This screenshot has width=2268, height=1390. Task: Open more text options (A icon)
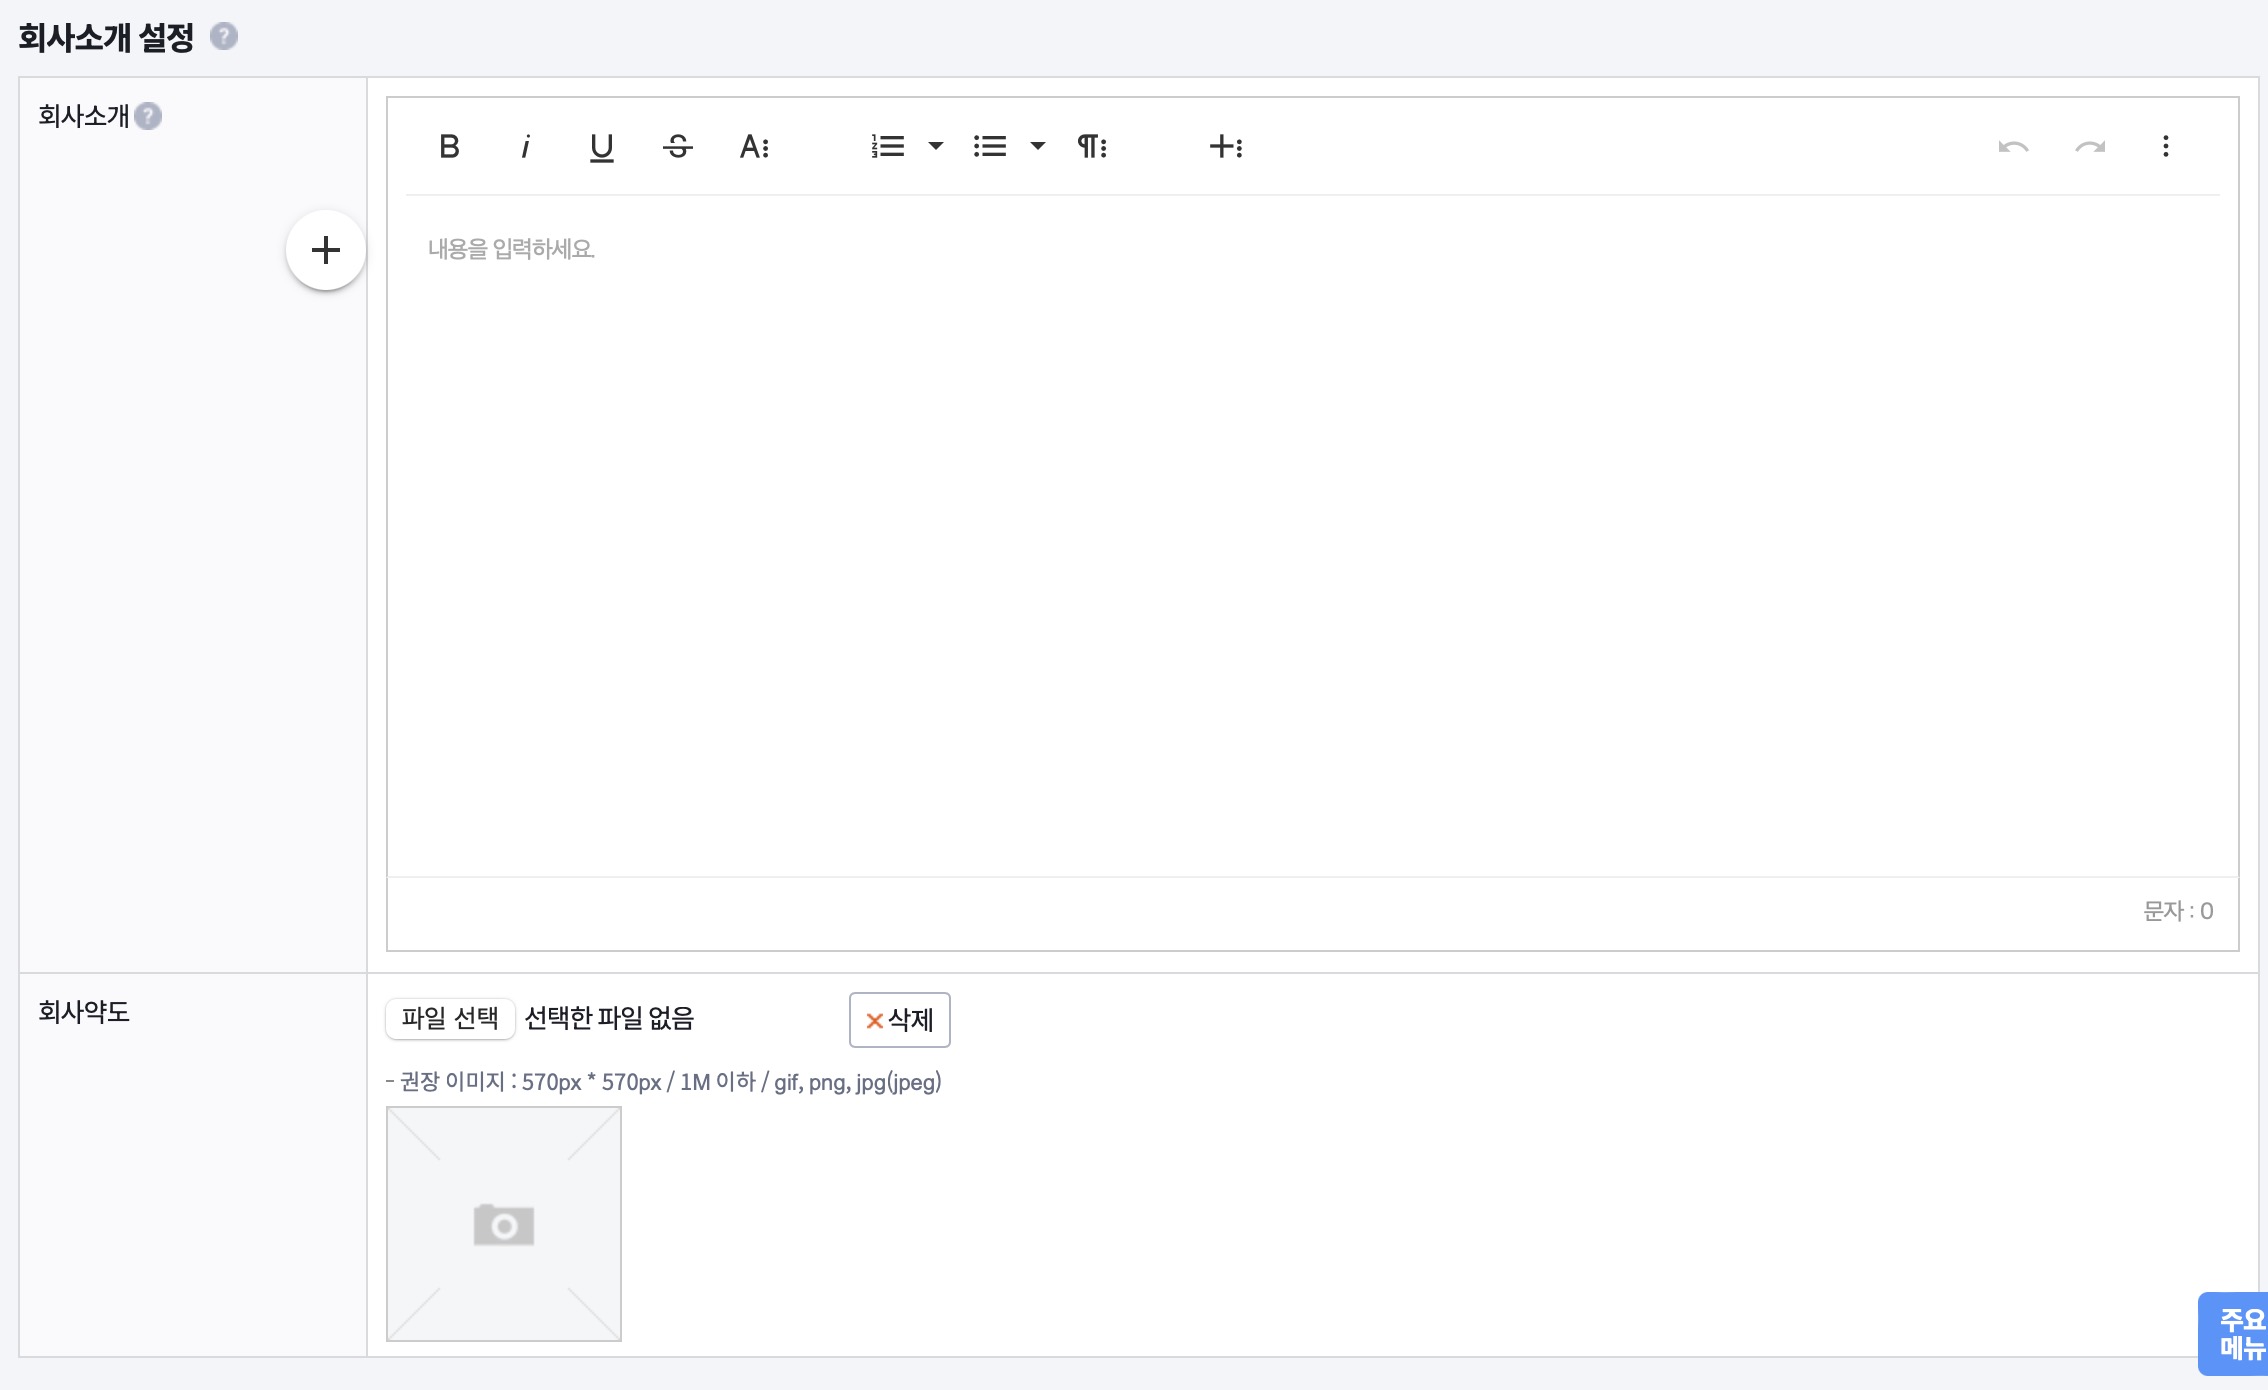point(754,147)
